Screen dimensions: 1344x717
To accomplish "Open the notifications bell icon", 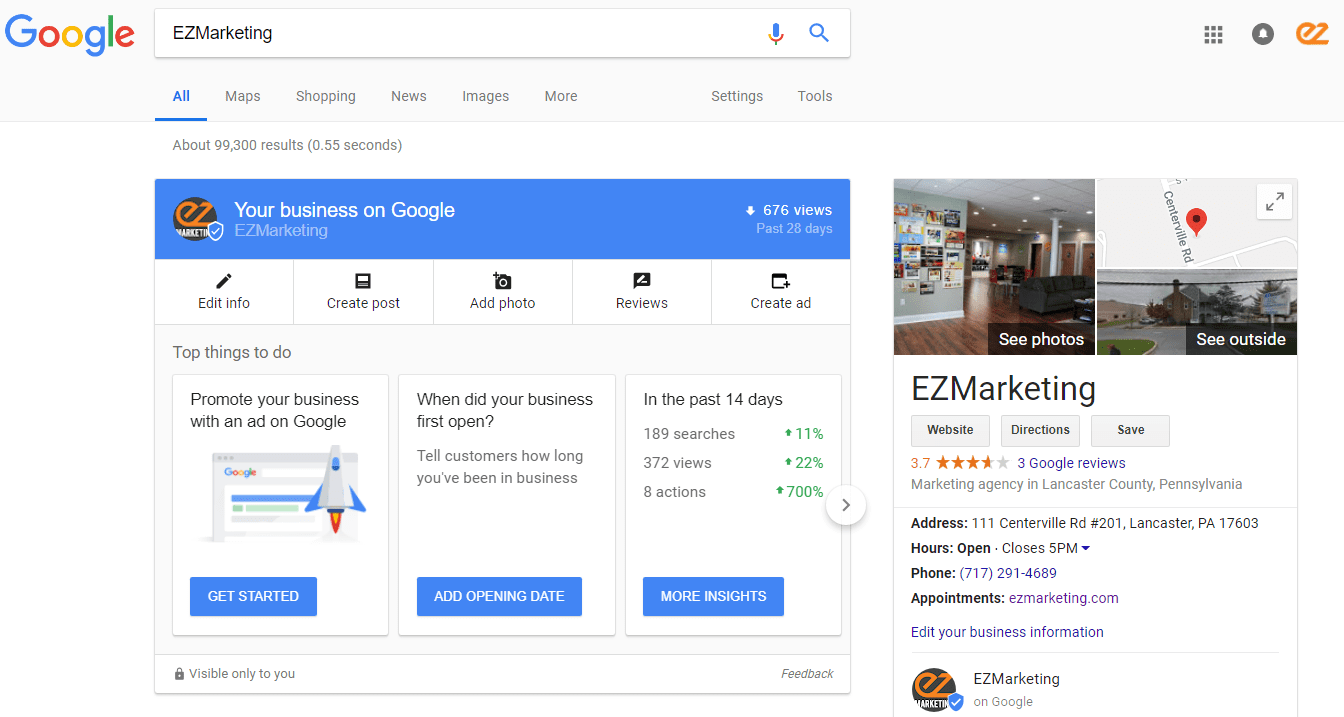I will point(1263,34).
